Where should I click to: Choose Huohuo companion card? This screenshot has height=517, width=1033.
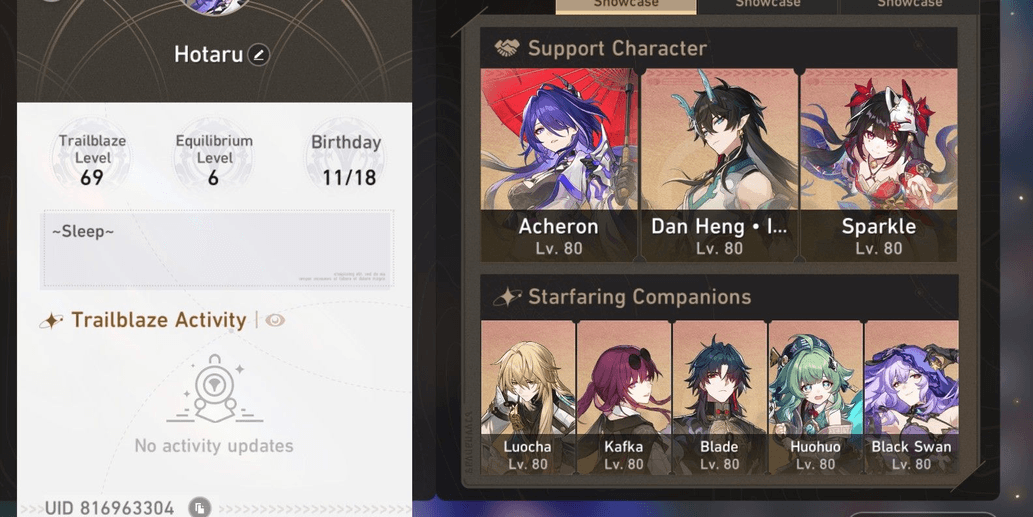coord(816,397)
